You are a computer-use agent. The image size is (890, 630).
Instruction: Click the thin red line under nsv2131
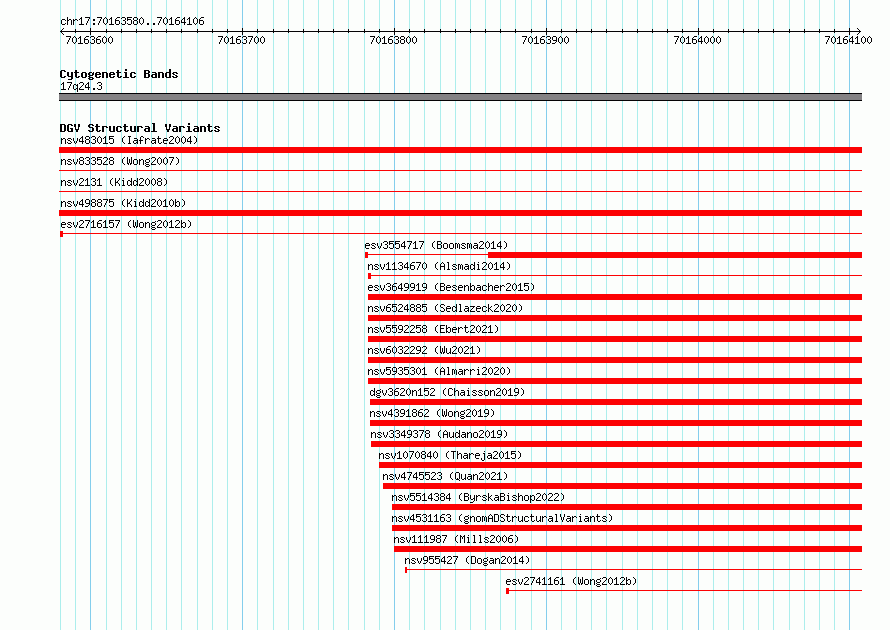tap(460, 191)
